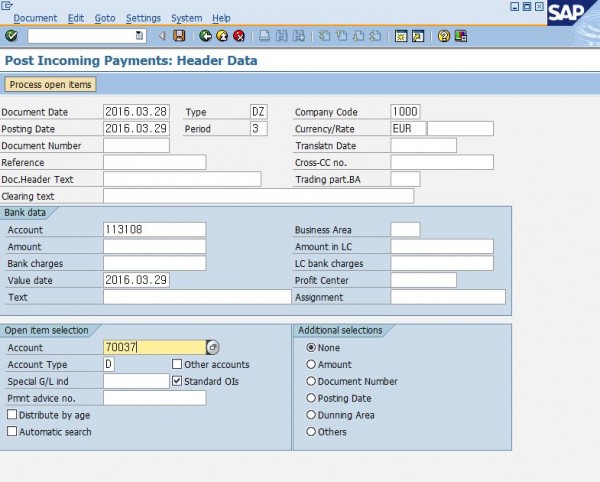Image resolution: width=600 pixels, height=482 pixels.
Task: Click the Period field
Action: [x=259, y=129]
